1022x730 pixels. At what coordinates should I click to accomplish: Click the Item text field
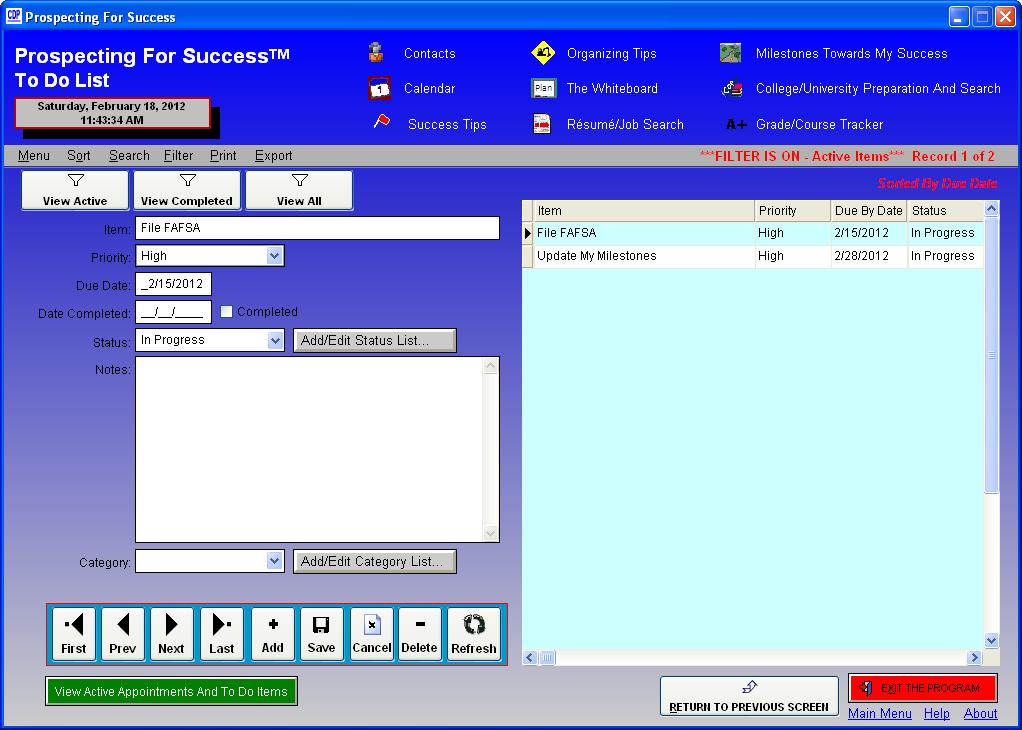[317, 228]
